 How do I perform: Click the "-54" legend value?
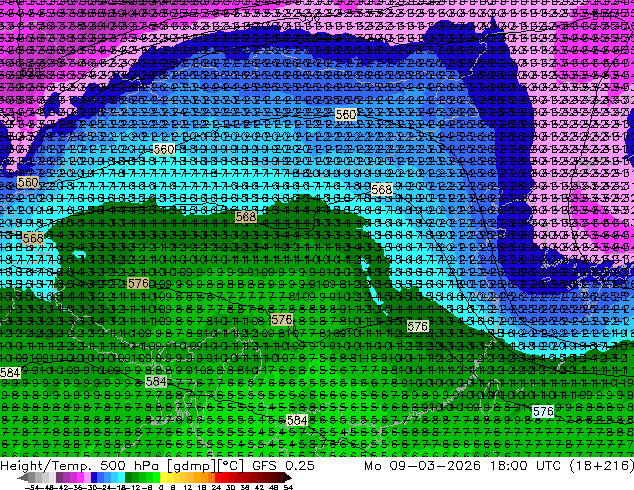pyautogui.click(x=32, y=488)
